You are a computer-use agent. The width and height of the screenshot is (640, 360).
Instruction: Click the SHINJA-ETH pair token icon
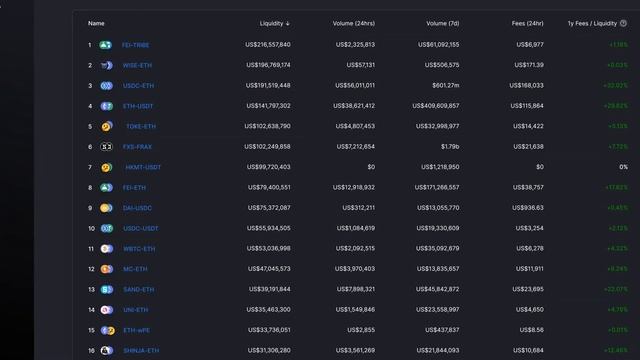[x=107, y=350]
